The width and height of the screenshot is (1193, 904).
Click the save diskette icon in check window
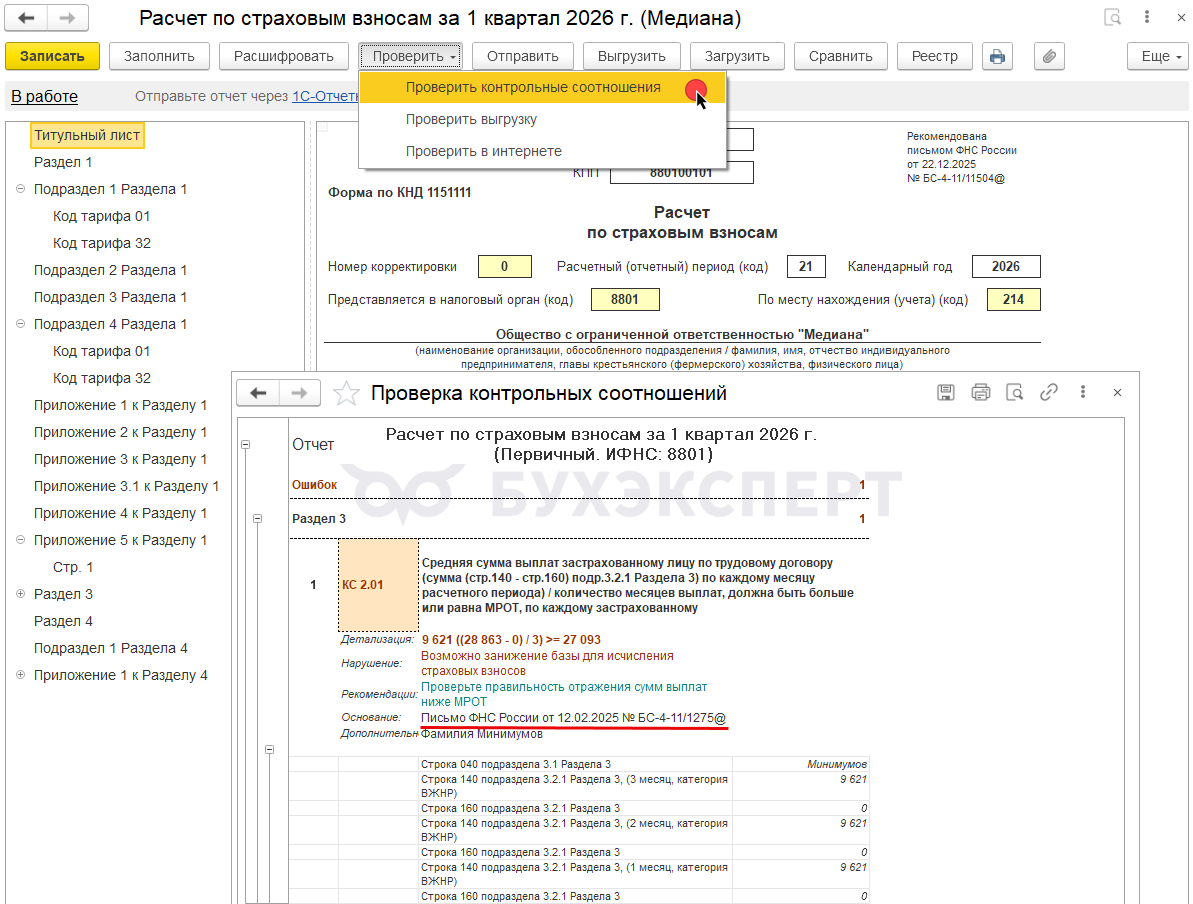pos(946,393)
